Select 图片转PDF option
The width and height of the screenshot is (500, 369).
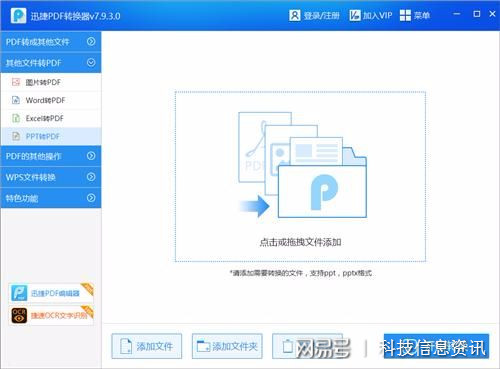click(x=51, y=82)
